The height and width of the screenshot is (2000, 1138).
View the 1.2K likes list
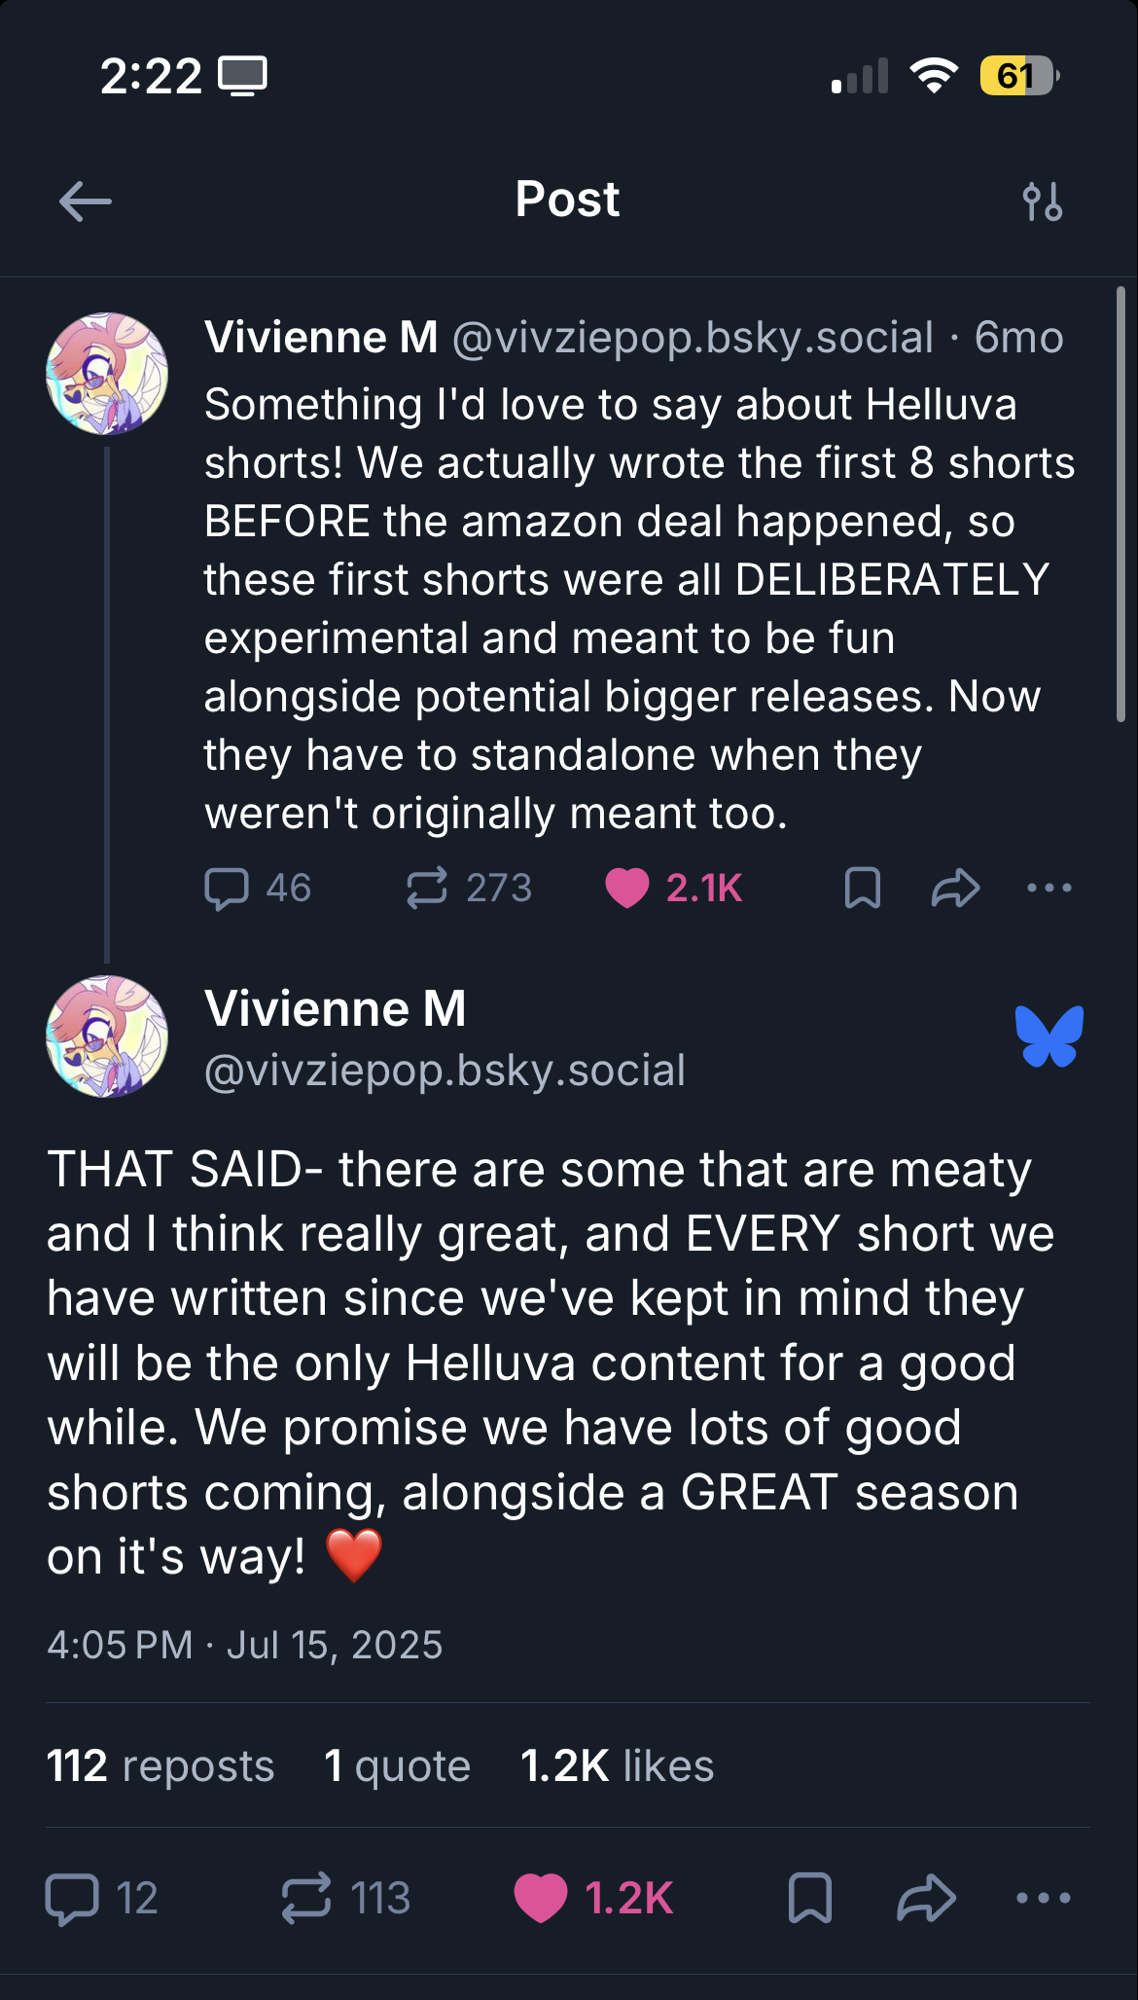[x=617, y=1766]
